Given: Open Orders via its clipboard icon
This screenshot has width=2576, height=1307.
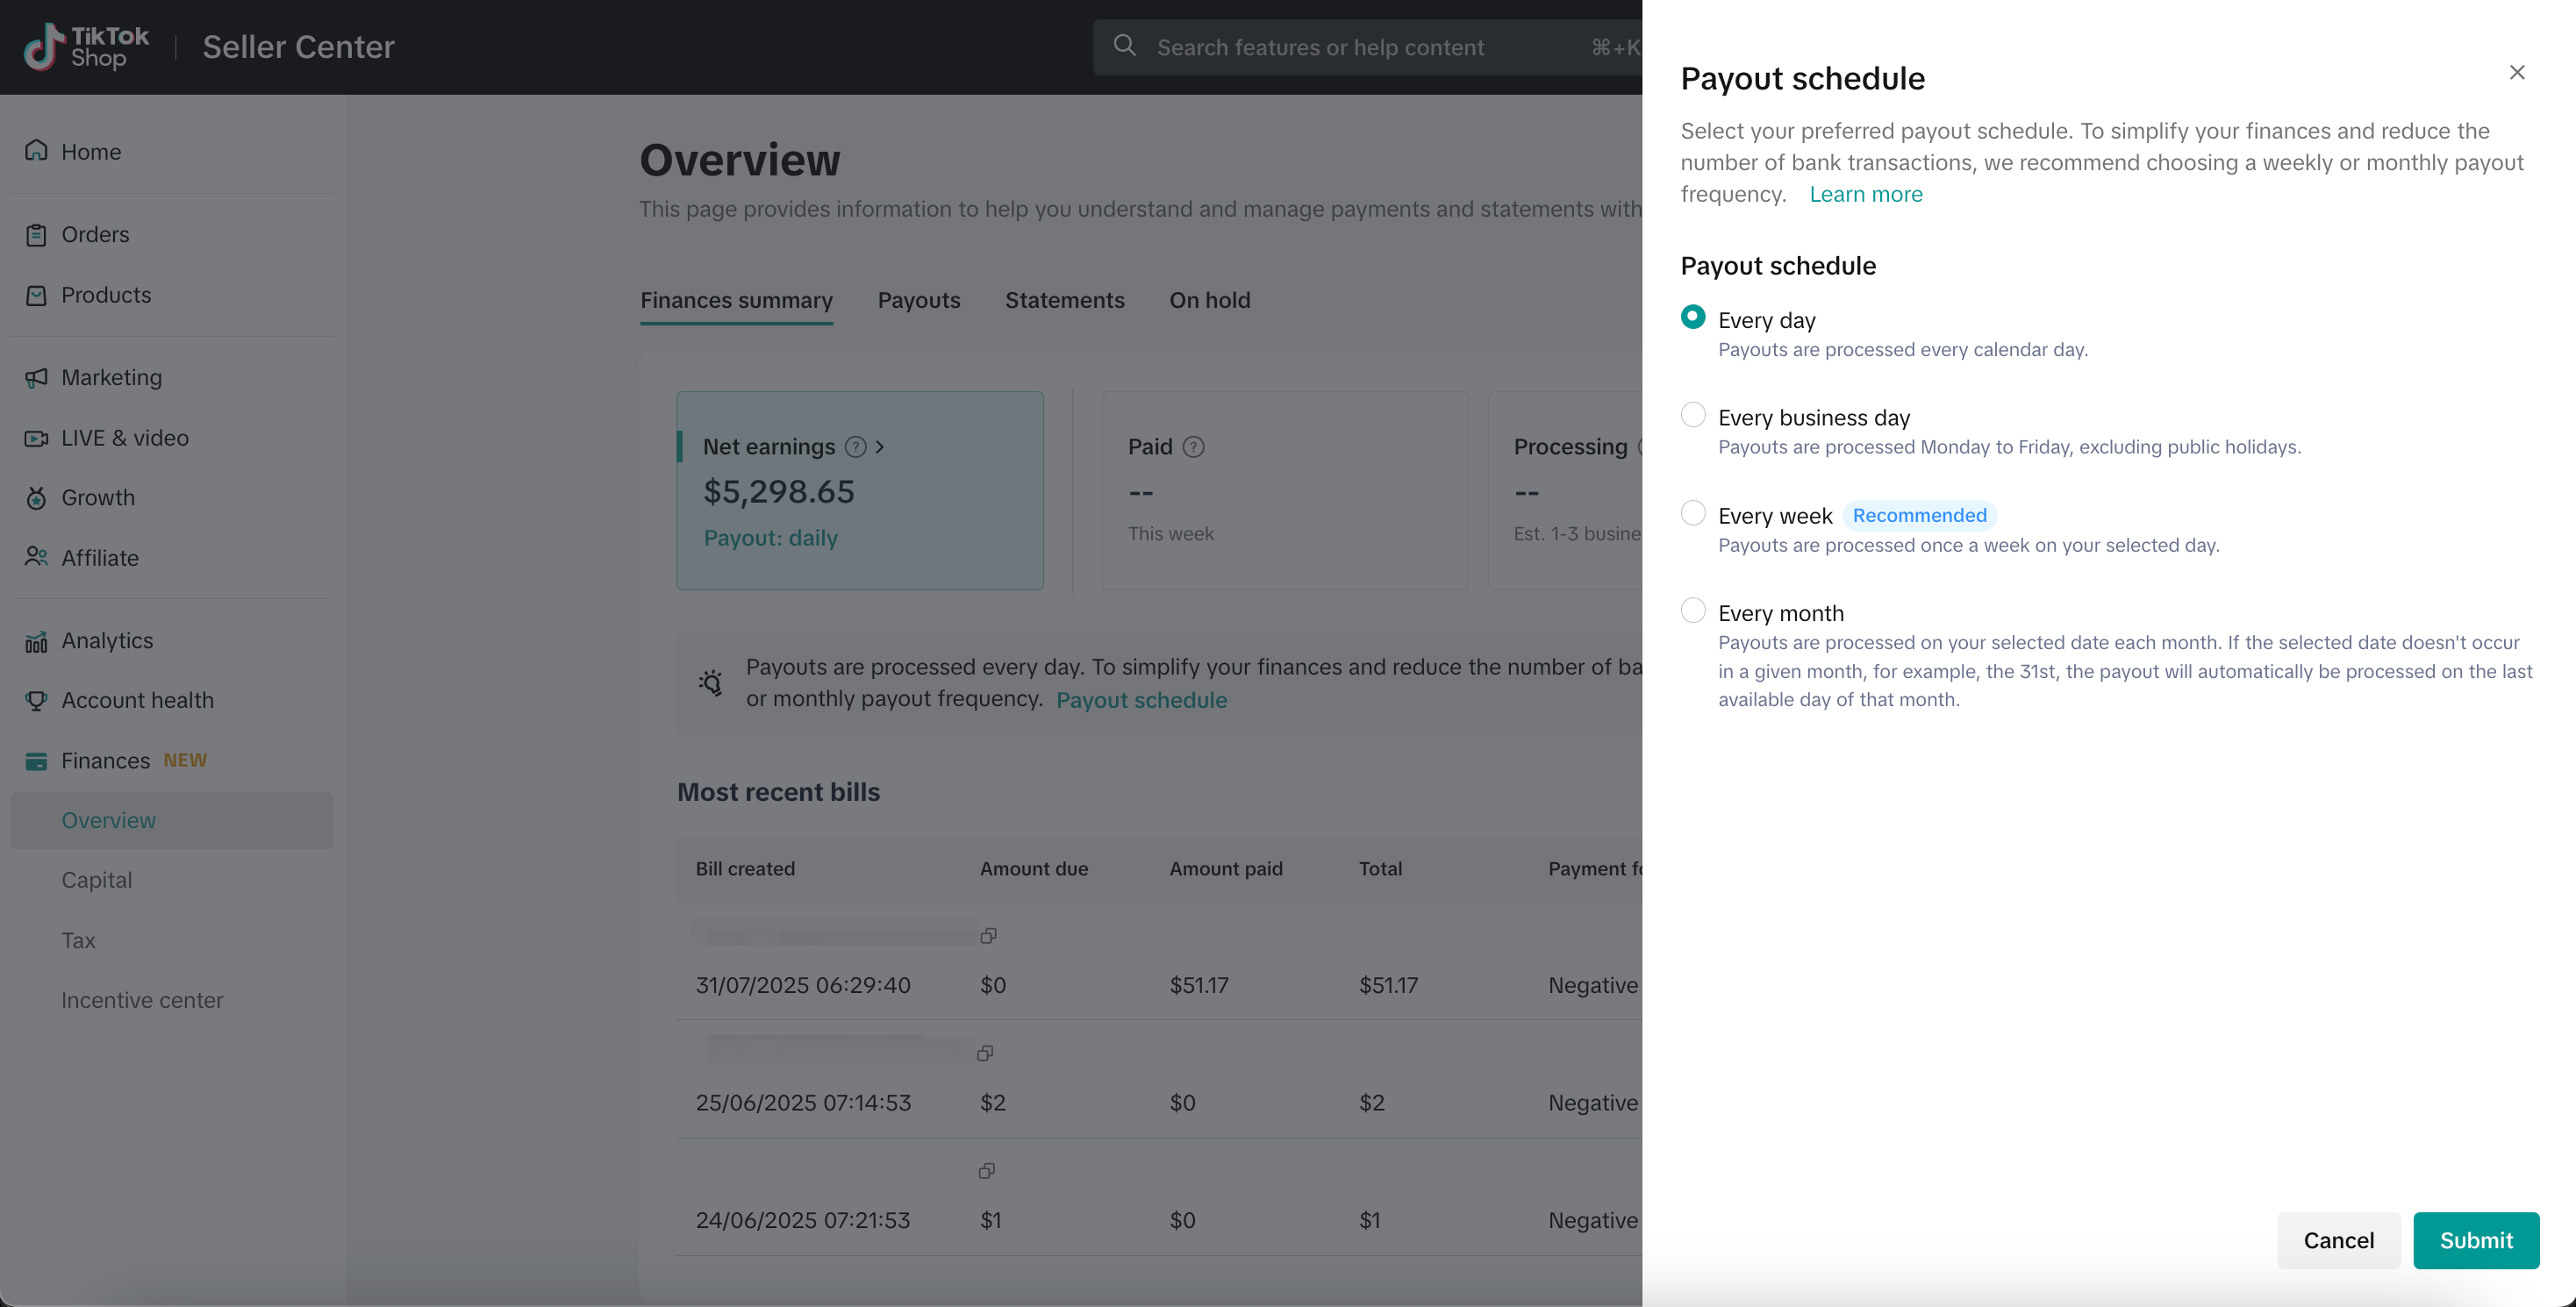Looking at the screenshot, I should coord(36,235).
